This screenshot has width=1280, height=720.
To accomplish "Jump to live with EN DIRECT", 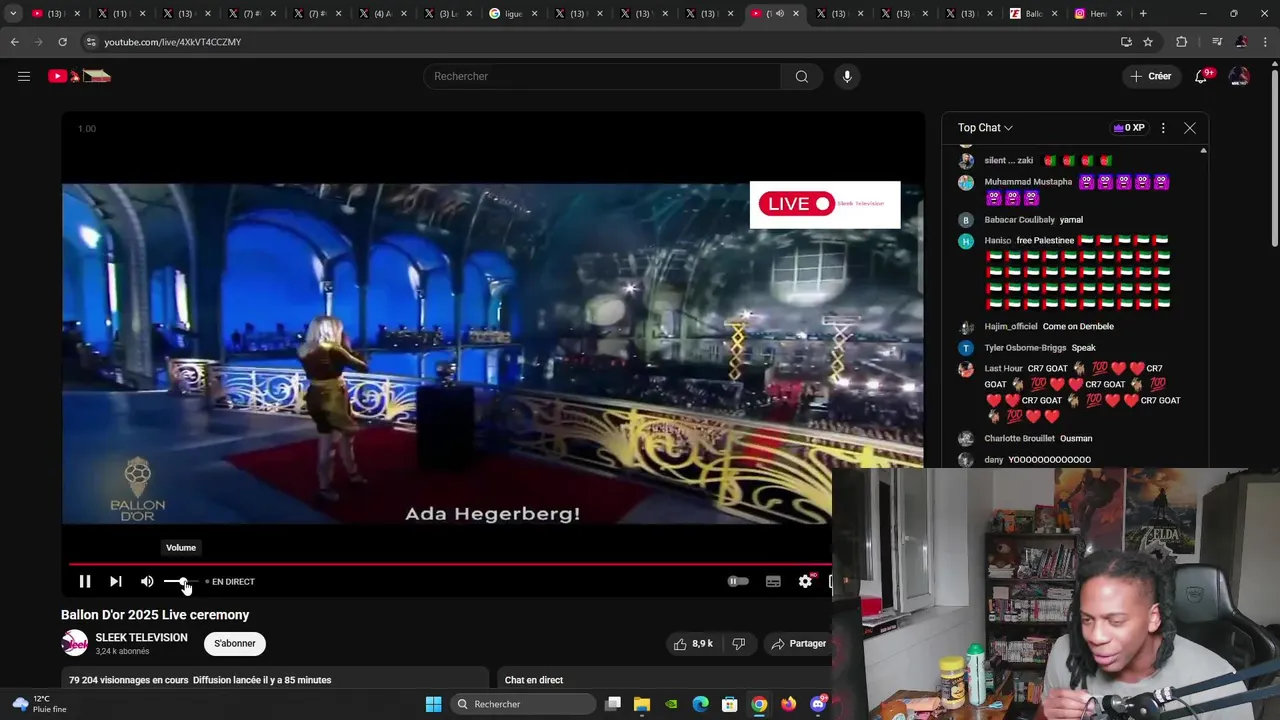I will pyautogui.click(x=231, y=581).
